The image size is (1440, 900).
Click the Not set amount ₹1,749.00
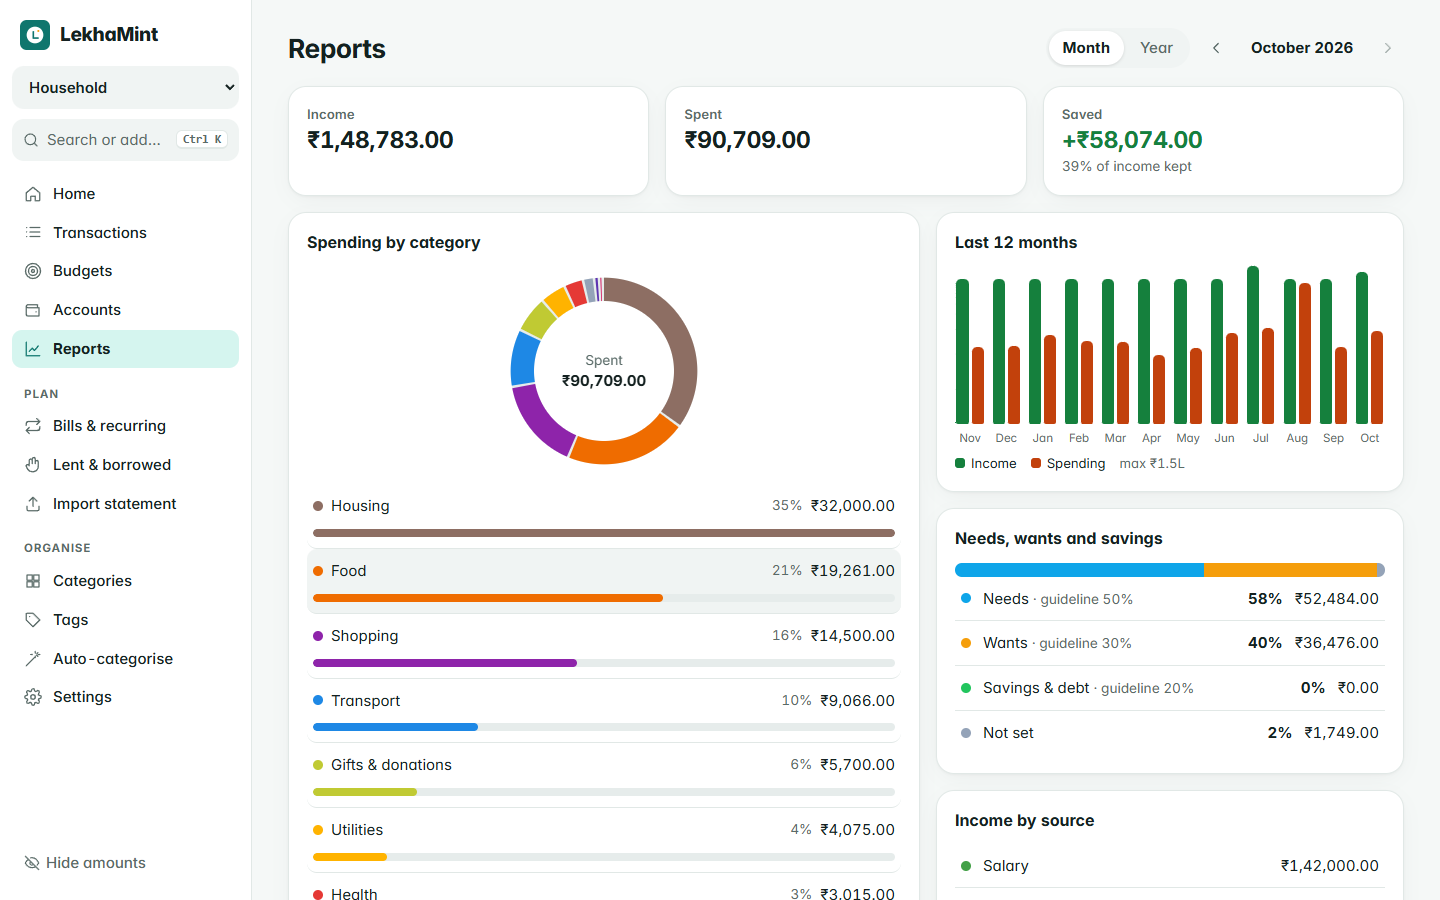[x=1342, y=733]
